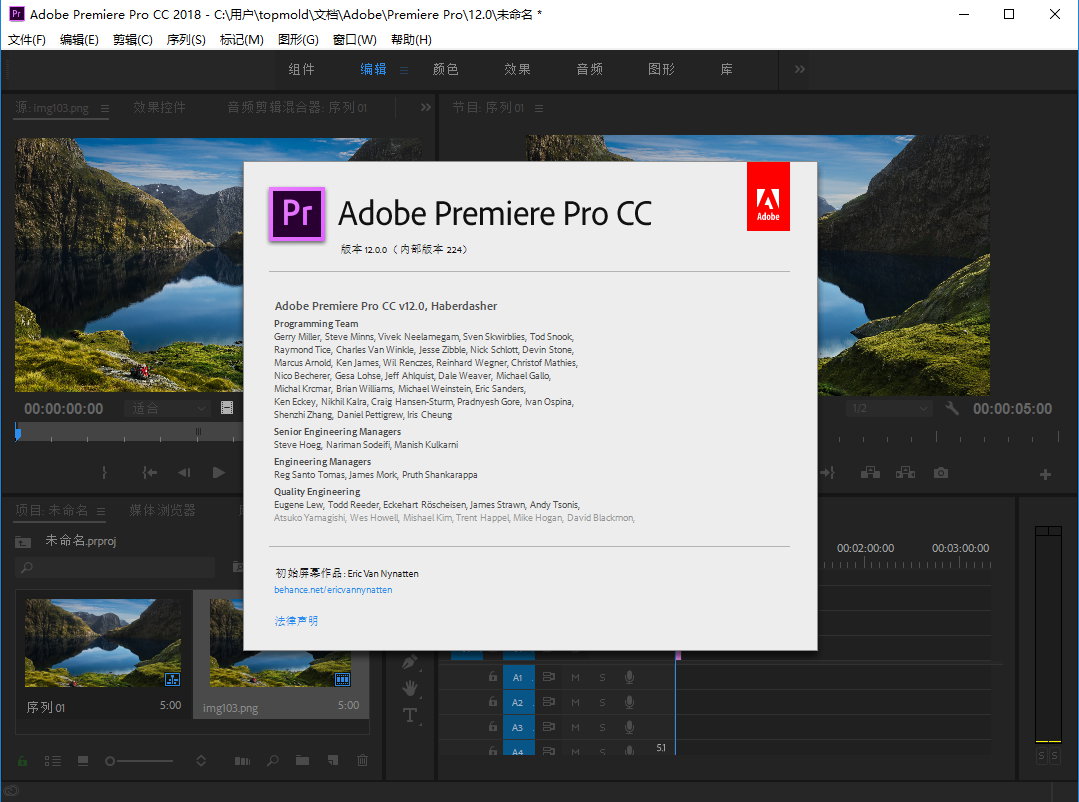Open 法律声明 legal notice link
The width and height of the screenshot is (1079, 802).
[x=296, y=621]
